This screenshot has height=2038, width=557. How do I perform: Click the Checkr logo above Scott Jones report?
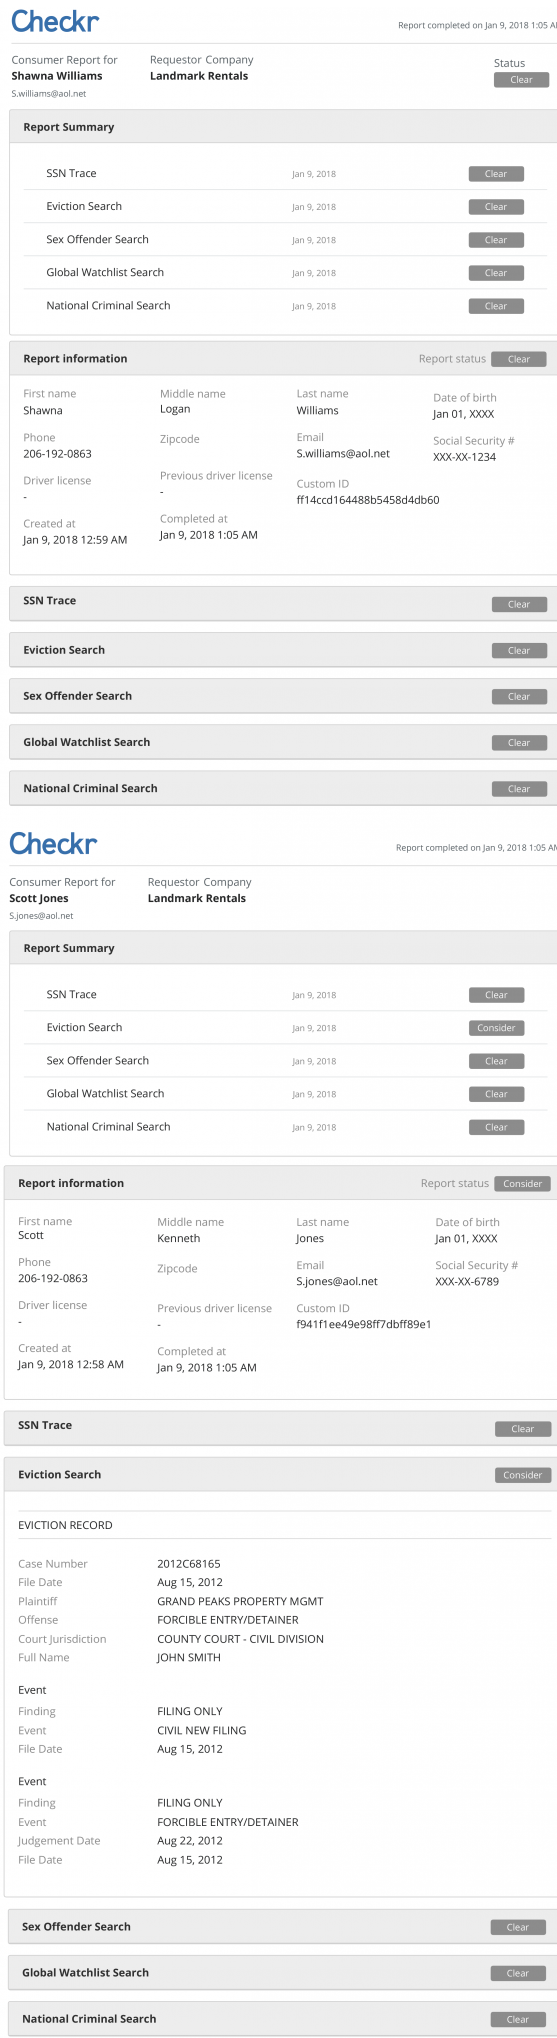(x=53, y=843)
